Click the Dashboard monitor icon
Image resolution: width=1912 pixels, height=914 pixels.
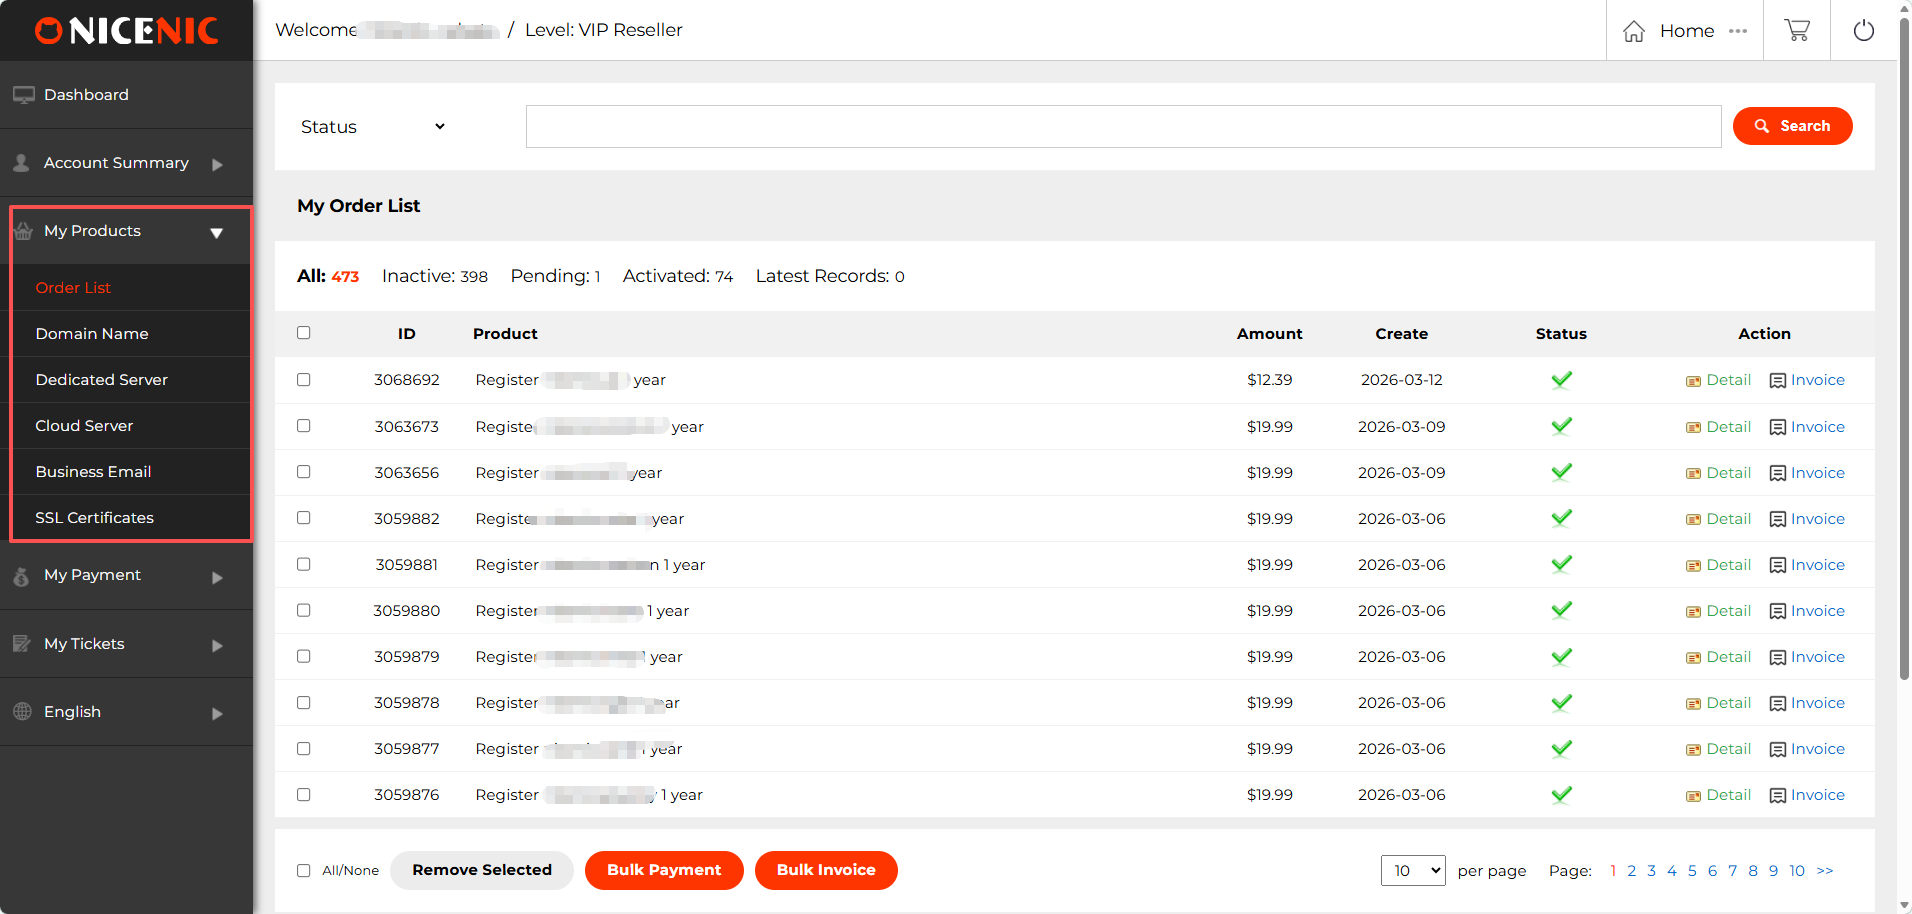pos(23,95)
